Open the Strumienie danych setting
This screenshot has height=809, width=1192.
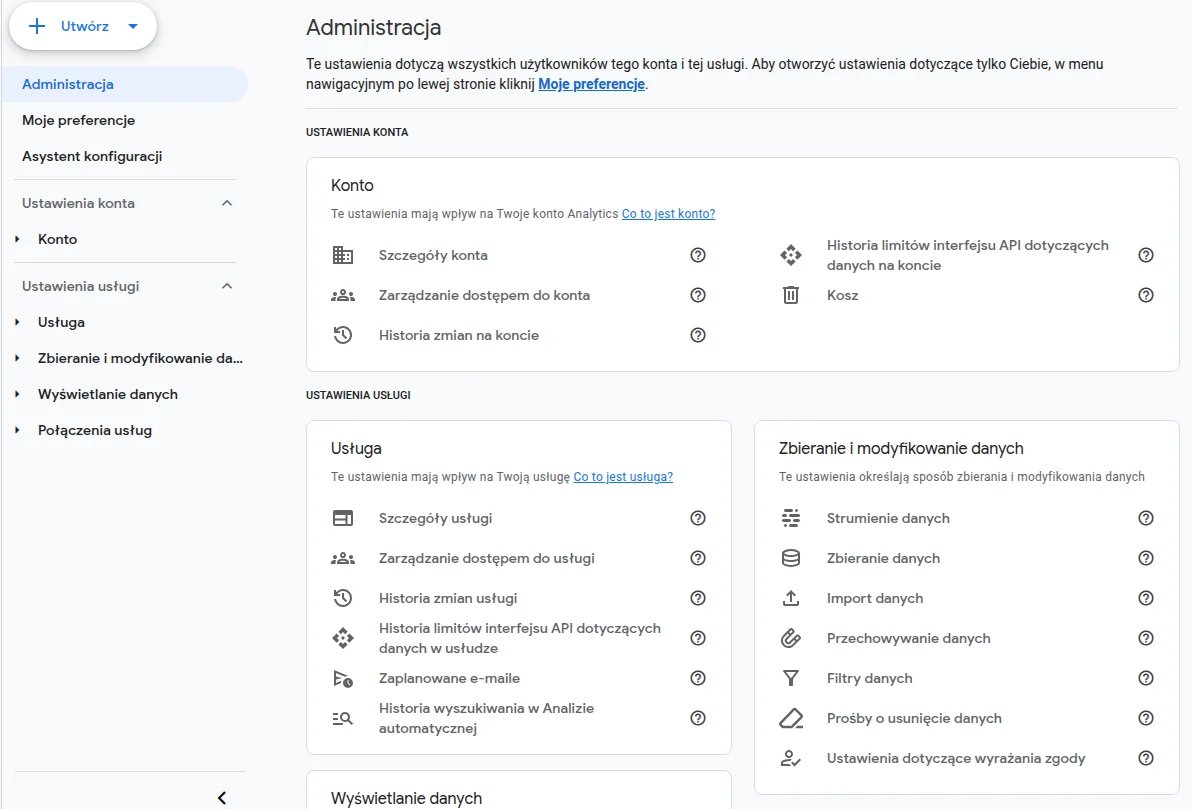(888, 519)
